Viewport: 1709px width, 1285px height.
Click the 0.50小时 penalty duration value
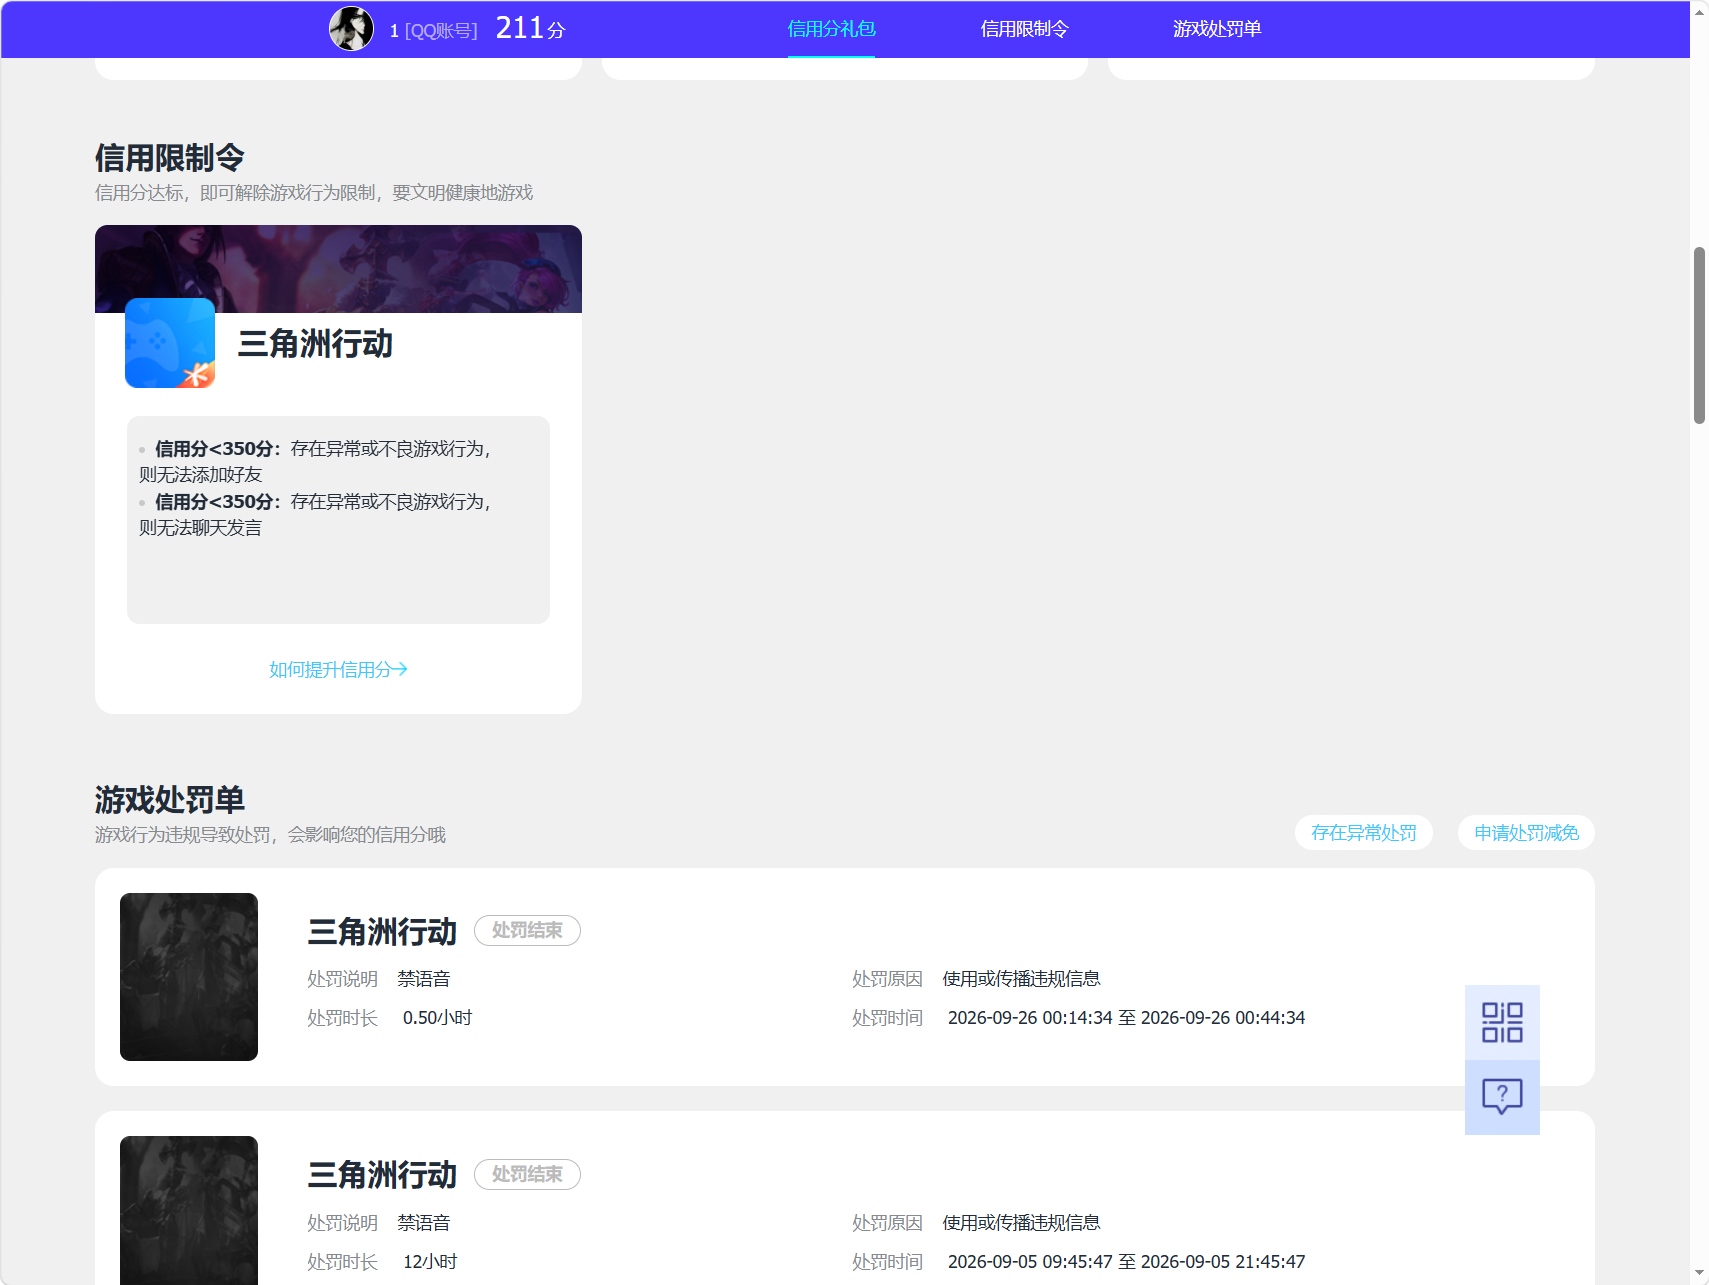pos(437,1018)
